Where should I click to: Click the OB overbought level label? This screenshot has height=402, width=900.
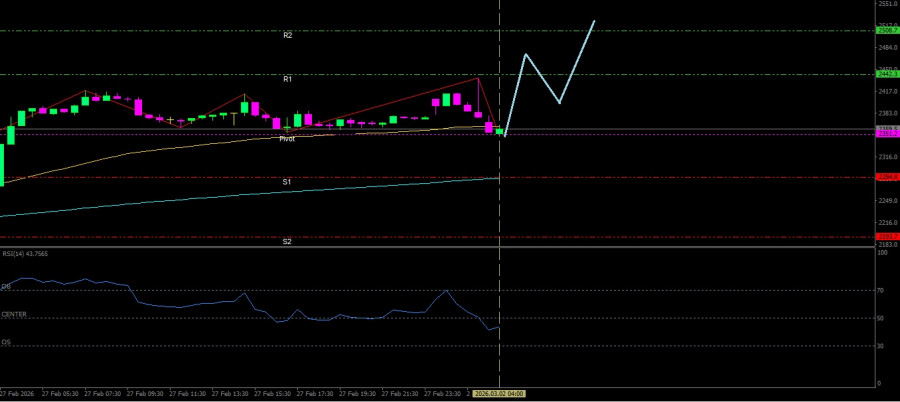pyautogui.click(x=6, y=286)
